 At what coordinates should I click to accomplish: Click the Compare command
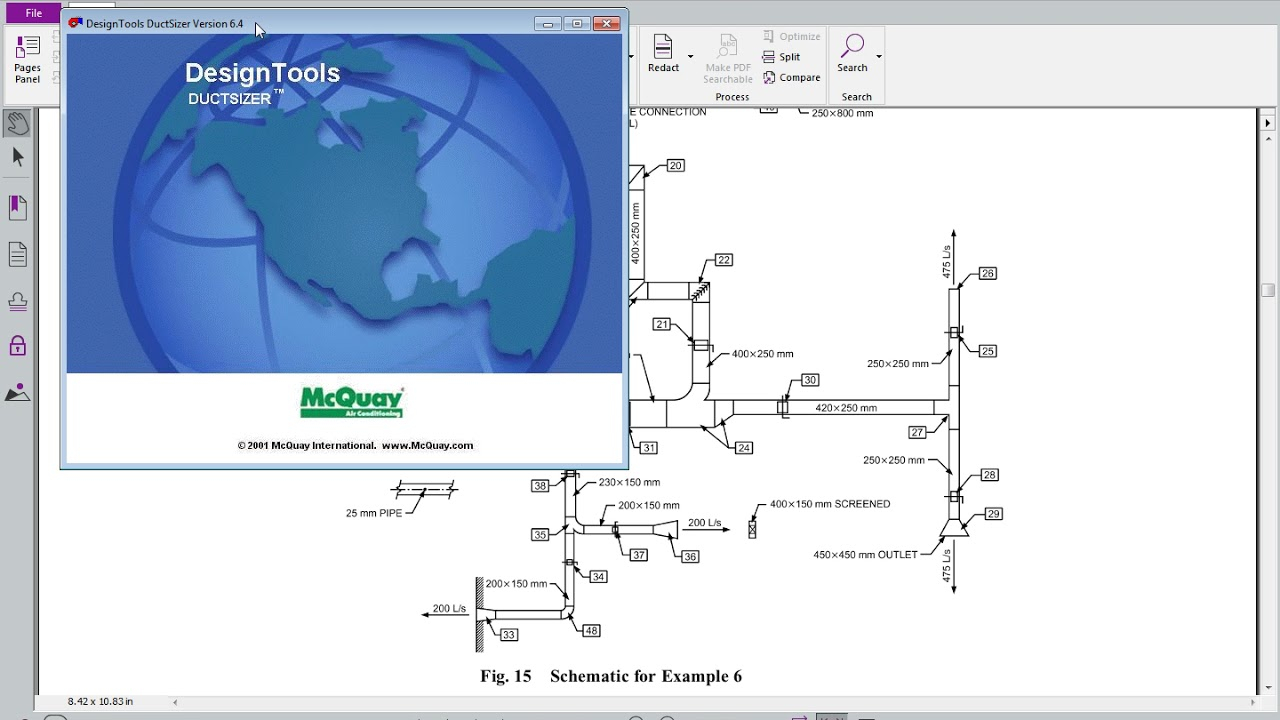pos(791,78)
